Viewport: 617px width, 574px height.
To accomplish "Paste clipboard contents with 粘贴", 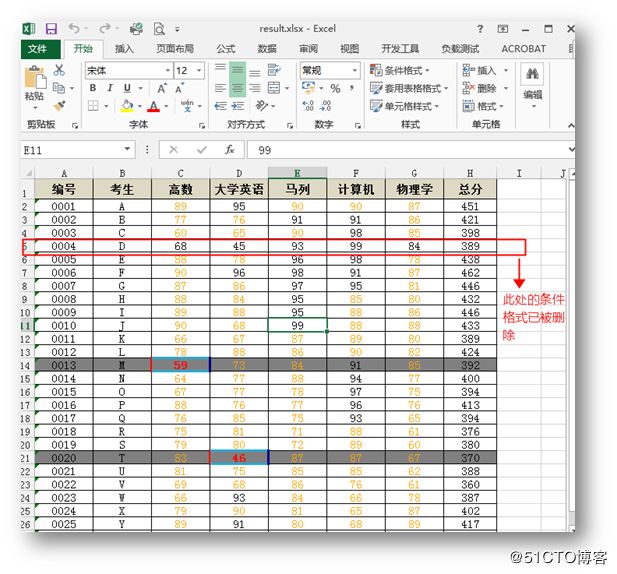I will tap(35, 87).
